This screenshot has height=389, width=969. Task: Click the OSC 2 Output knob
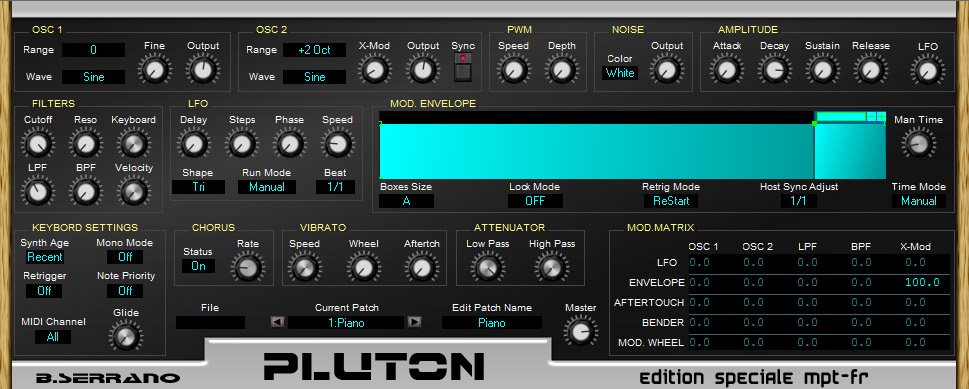coord(423,69)
